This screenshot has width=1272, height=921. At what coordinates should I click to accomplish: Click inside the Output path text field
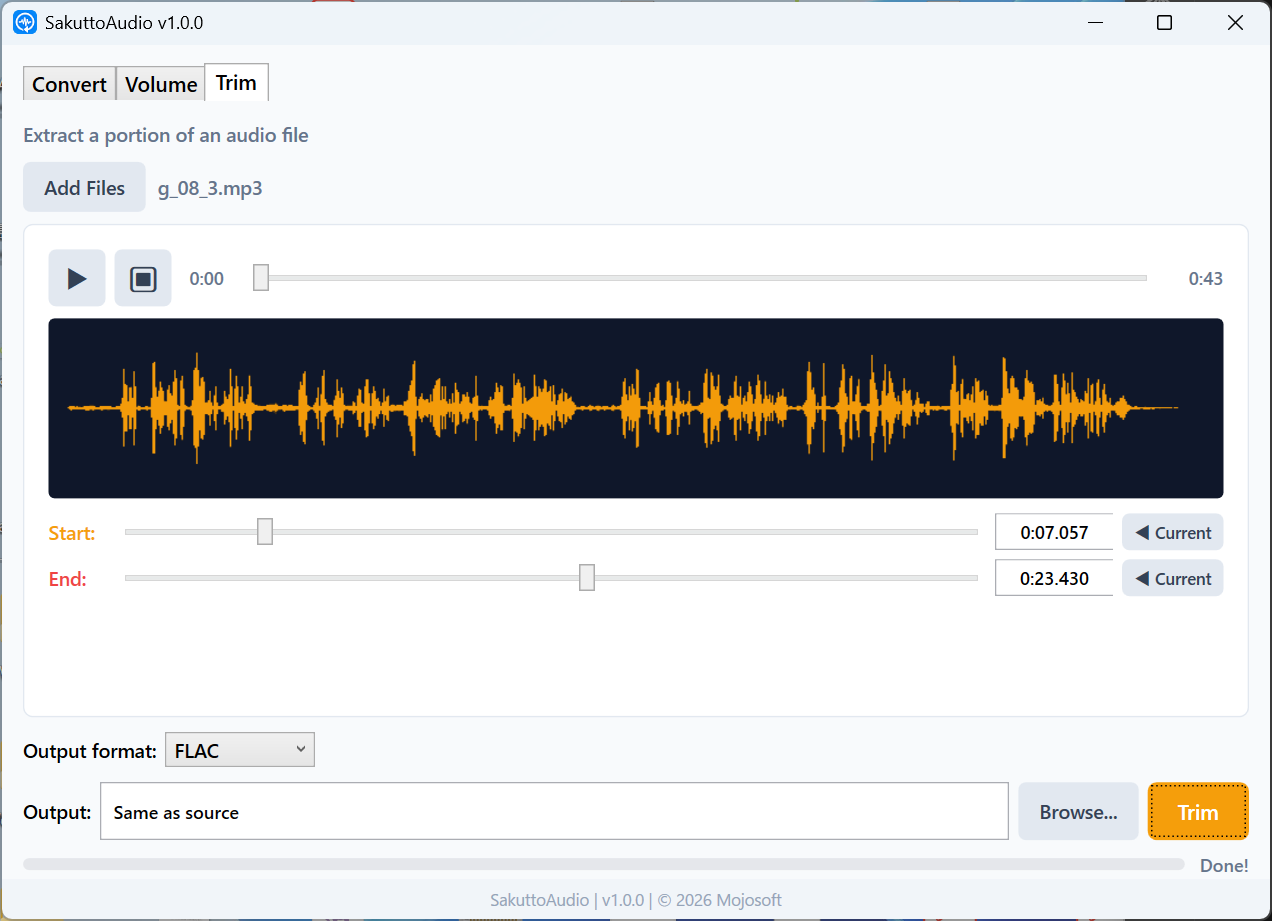coord(554,811)
